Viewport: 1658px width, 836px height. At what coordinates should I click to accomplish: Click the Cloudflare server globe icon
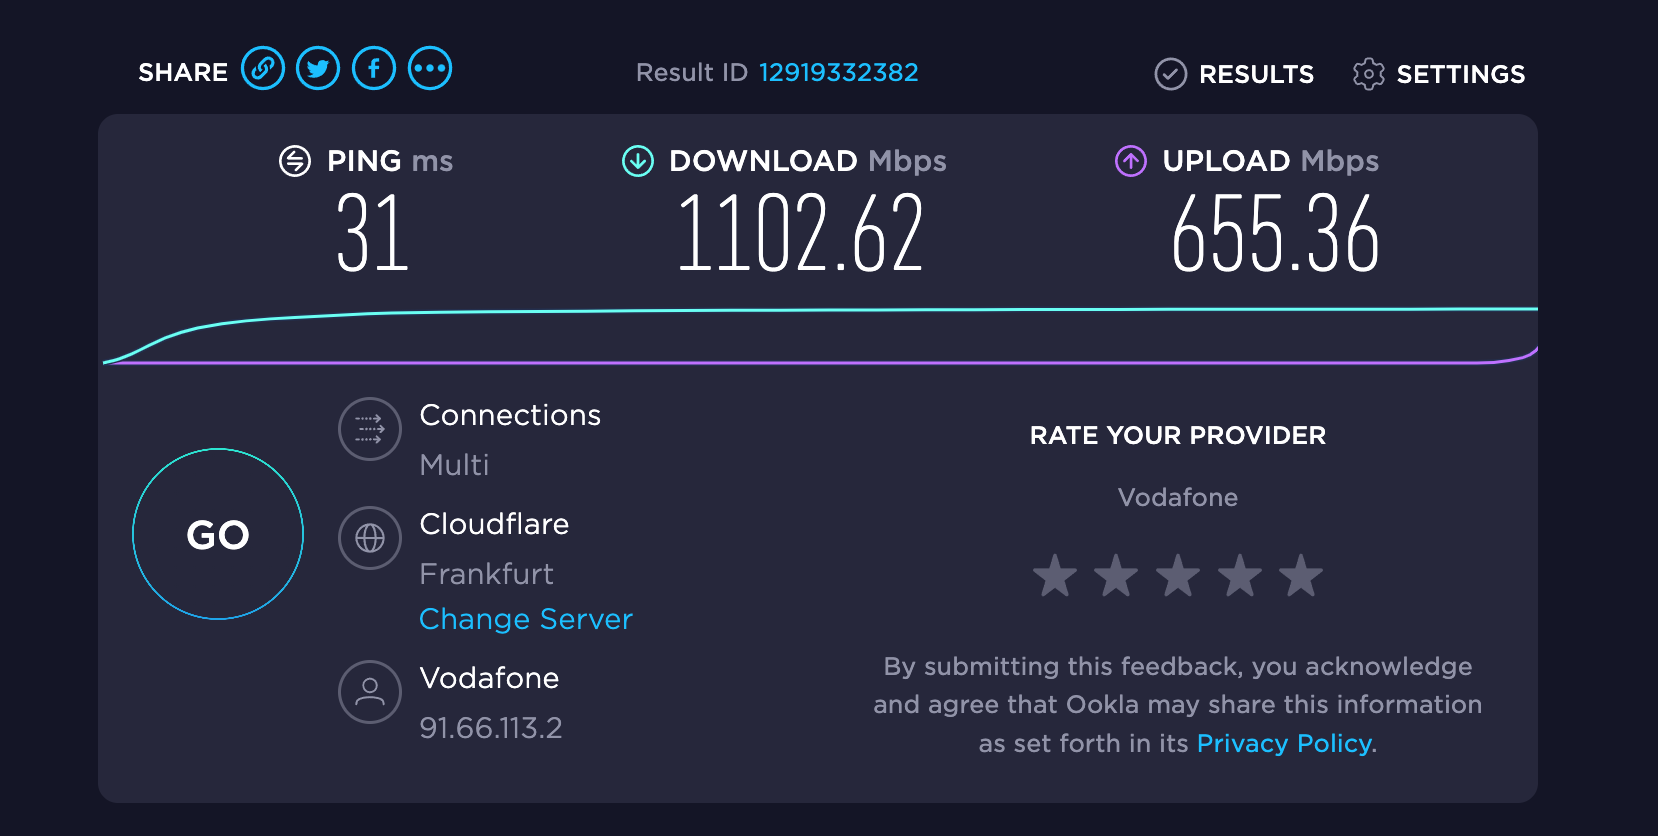pyautogui.click(x=370, y=538)
